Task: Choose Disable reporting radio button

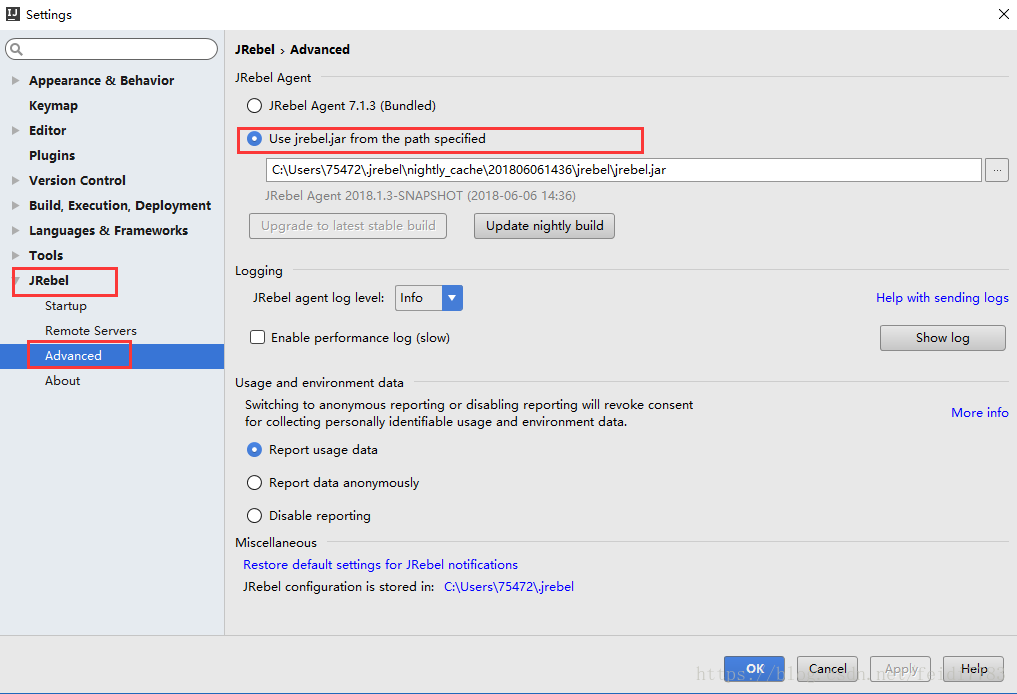Action: (x=255, y=516)
